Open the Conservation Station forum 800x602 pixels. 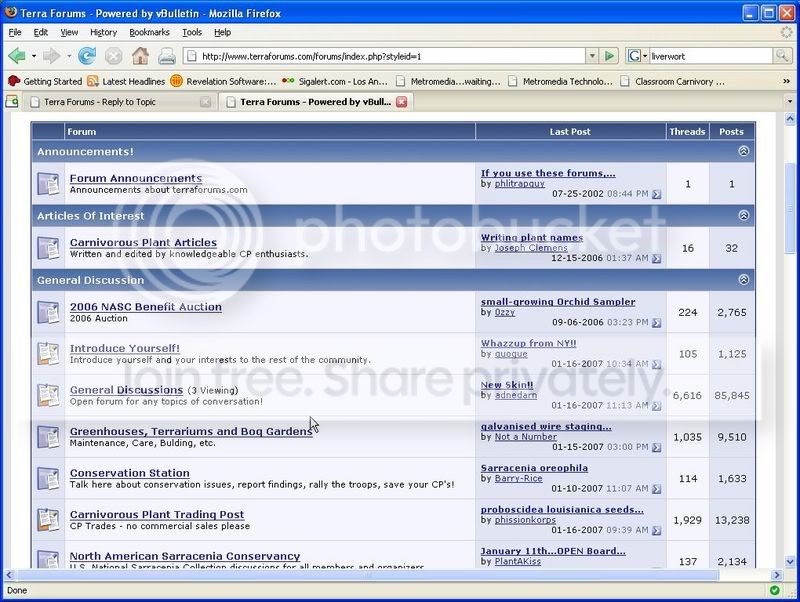[130, 473]
